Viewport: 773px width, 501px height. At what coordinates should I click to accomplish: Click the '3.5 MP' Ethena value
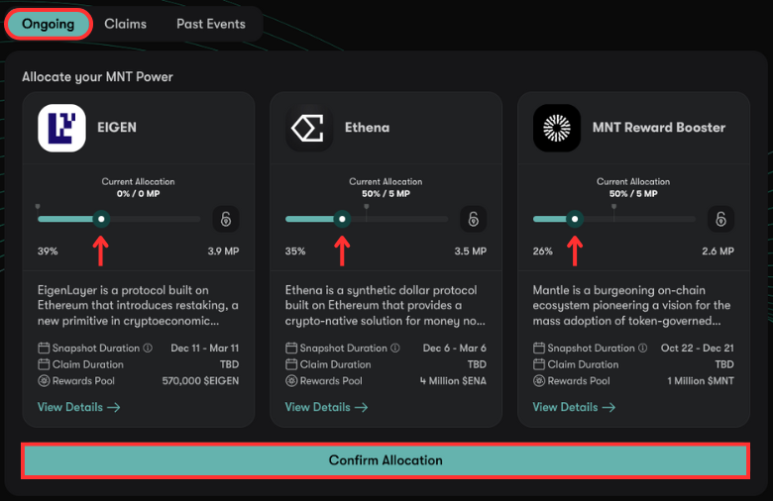pos(471,251)
